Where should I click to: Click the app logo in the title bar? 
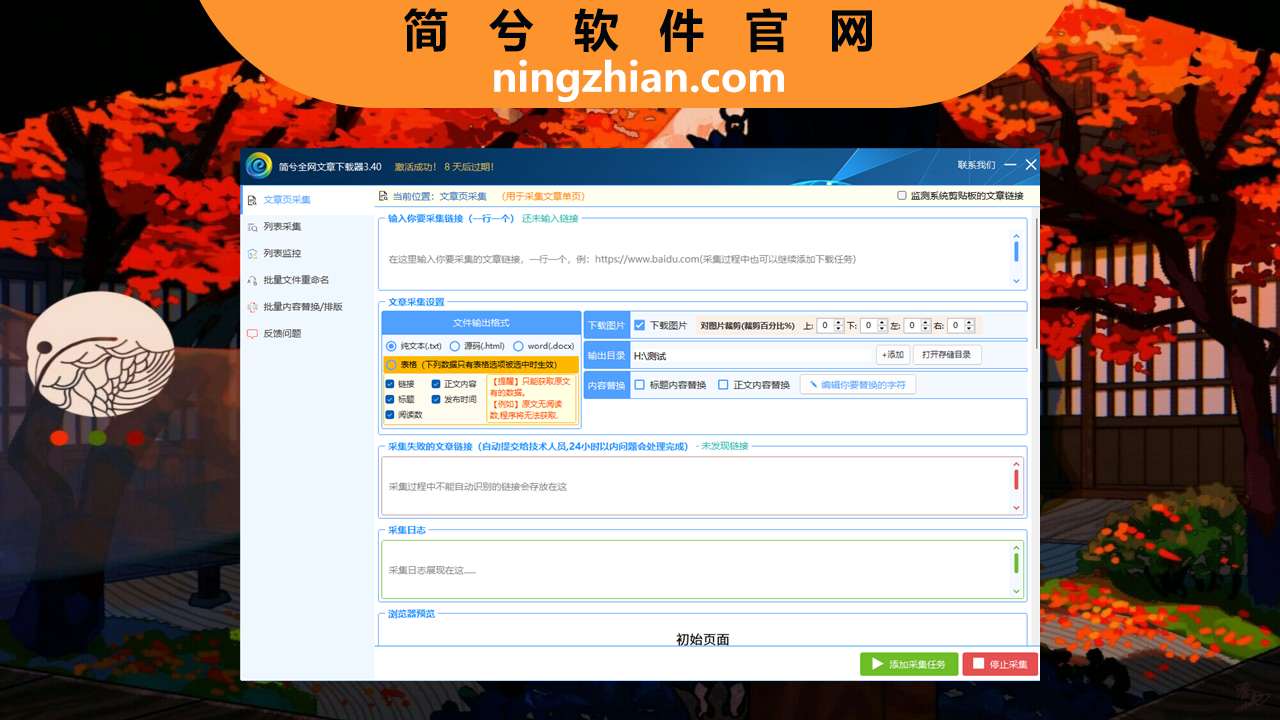259,166
